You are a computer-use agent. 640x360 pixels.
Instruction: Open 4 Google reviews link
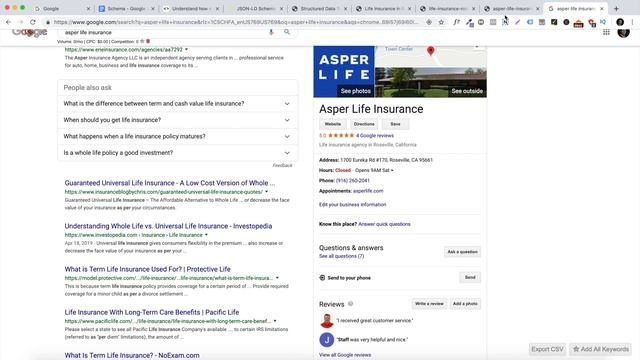pyautogui.click(x=375, y=136)
